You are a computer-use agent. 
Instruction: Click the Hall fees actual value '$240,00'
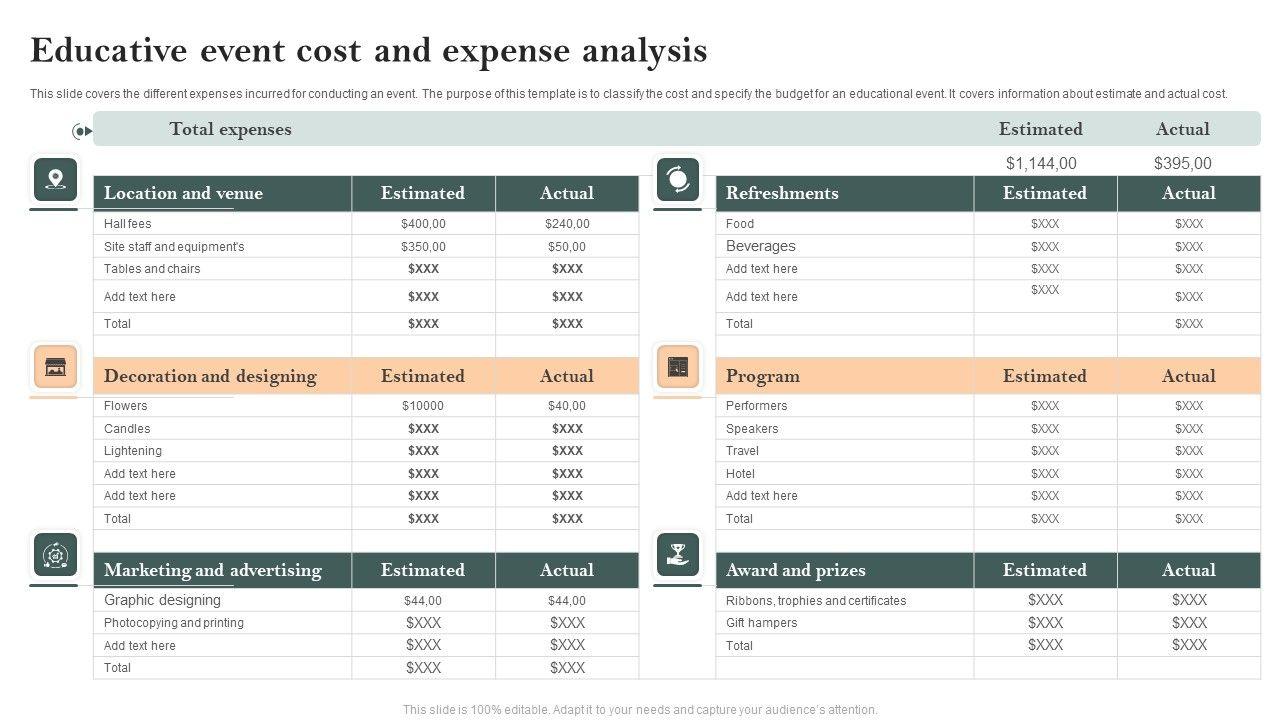(567, 224)
